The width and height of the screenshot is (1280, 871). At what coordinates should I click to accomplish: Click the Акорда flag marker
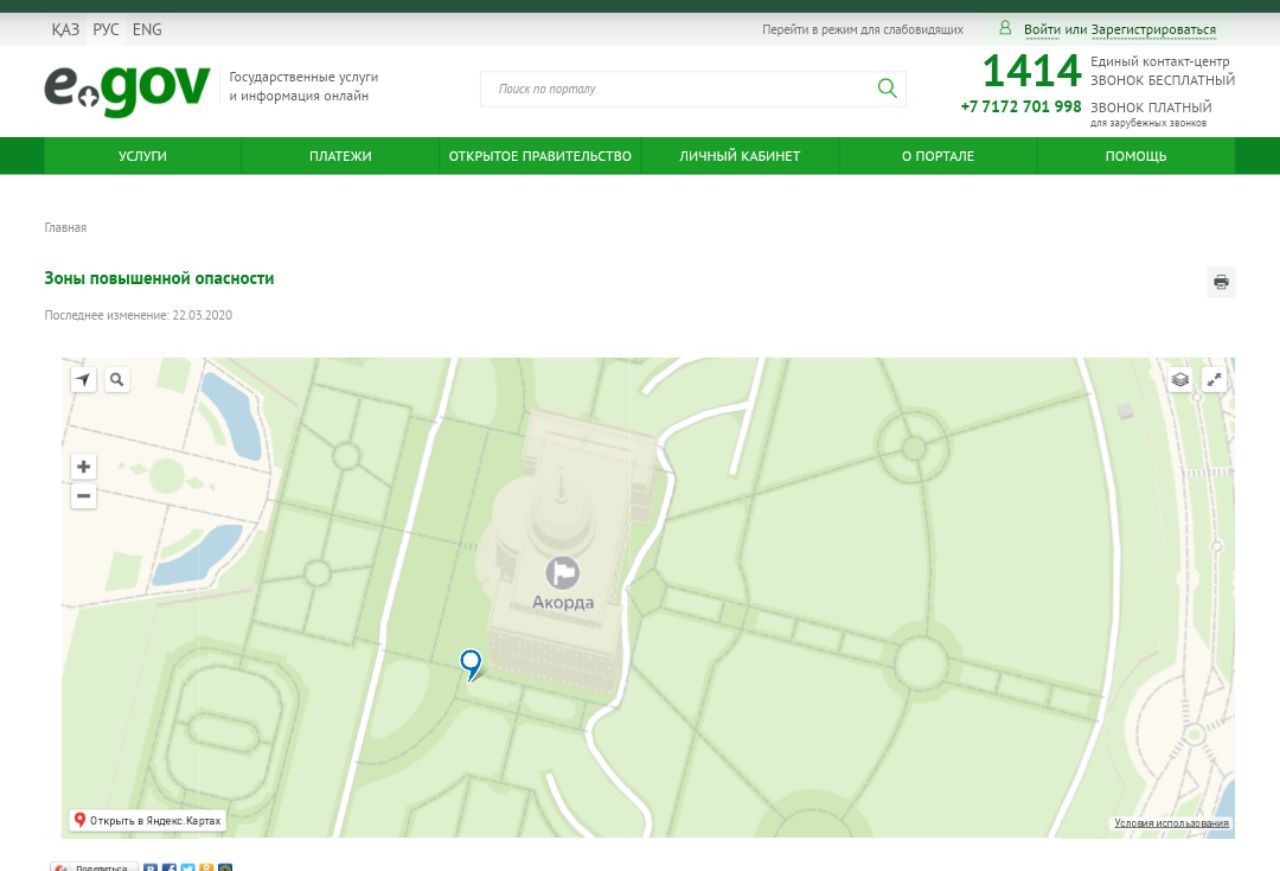562,573
